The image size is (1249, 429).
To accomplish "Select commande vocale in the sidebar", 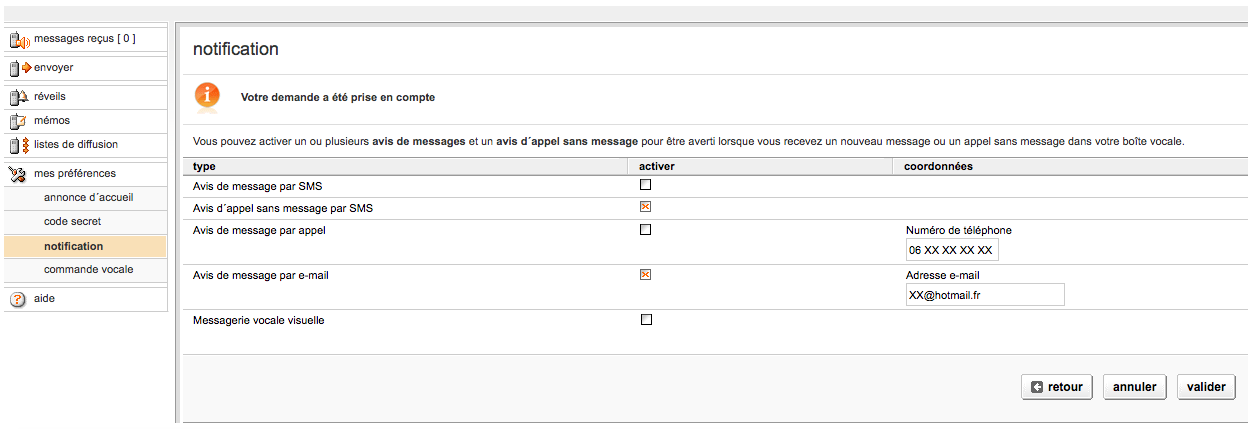I will pos(88,270).
